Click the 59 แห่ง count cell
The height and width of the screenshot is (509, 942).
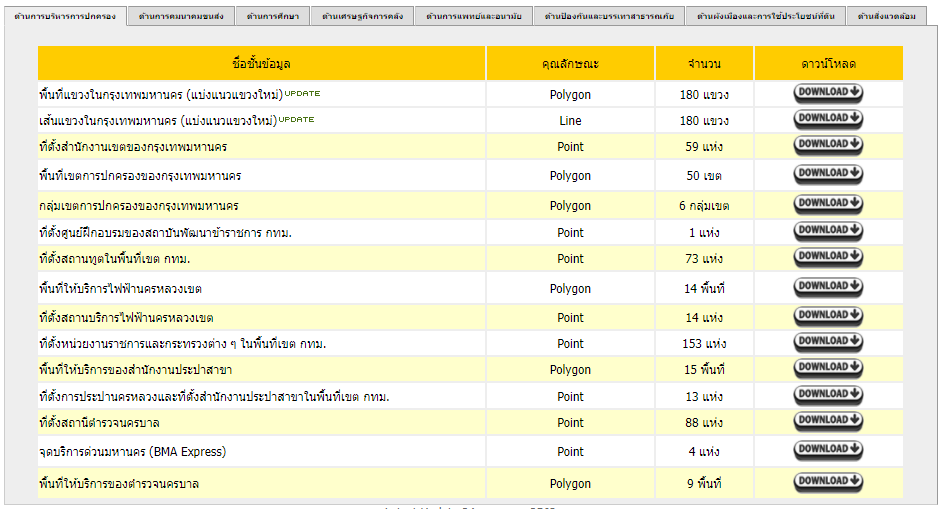[x=704, y=147]
